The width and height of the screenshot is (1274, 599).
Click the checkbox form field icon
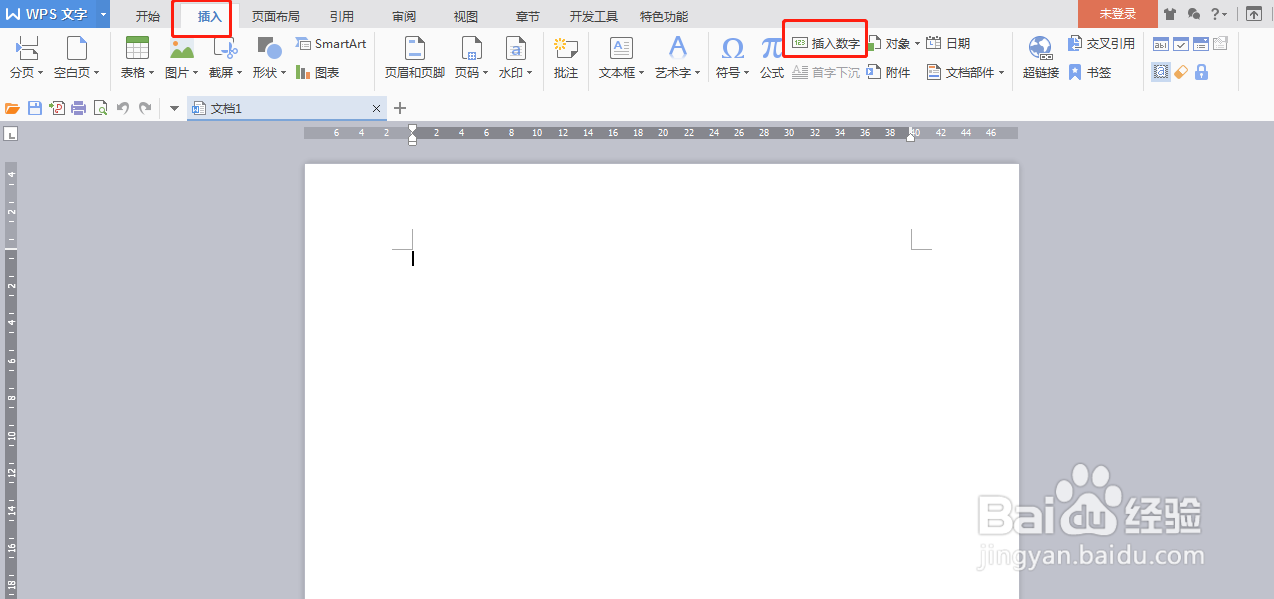point(1180,44)
